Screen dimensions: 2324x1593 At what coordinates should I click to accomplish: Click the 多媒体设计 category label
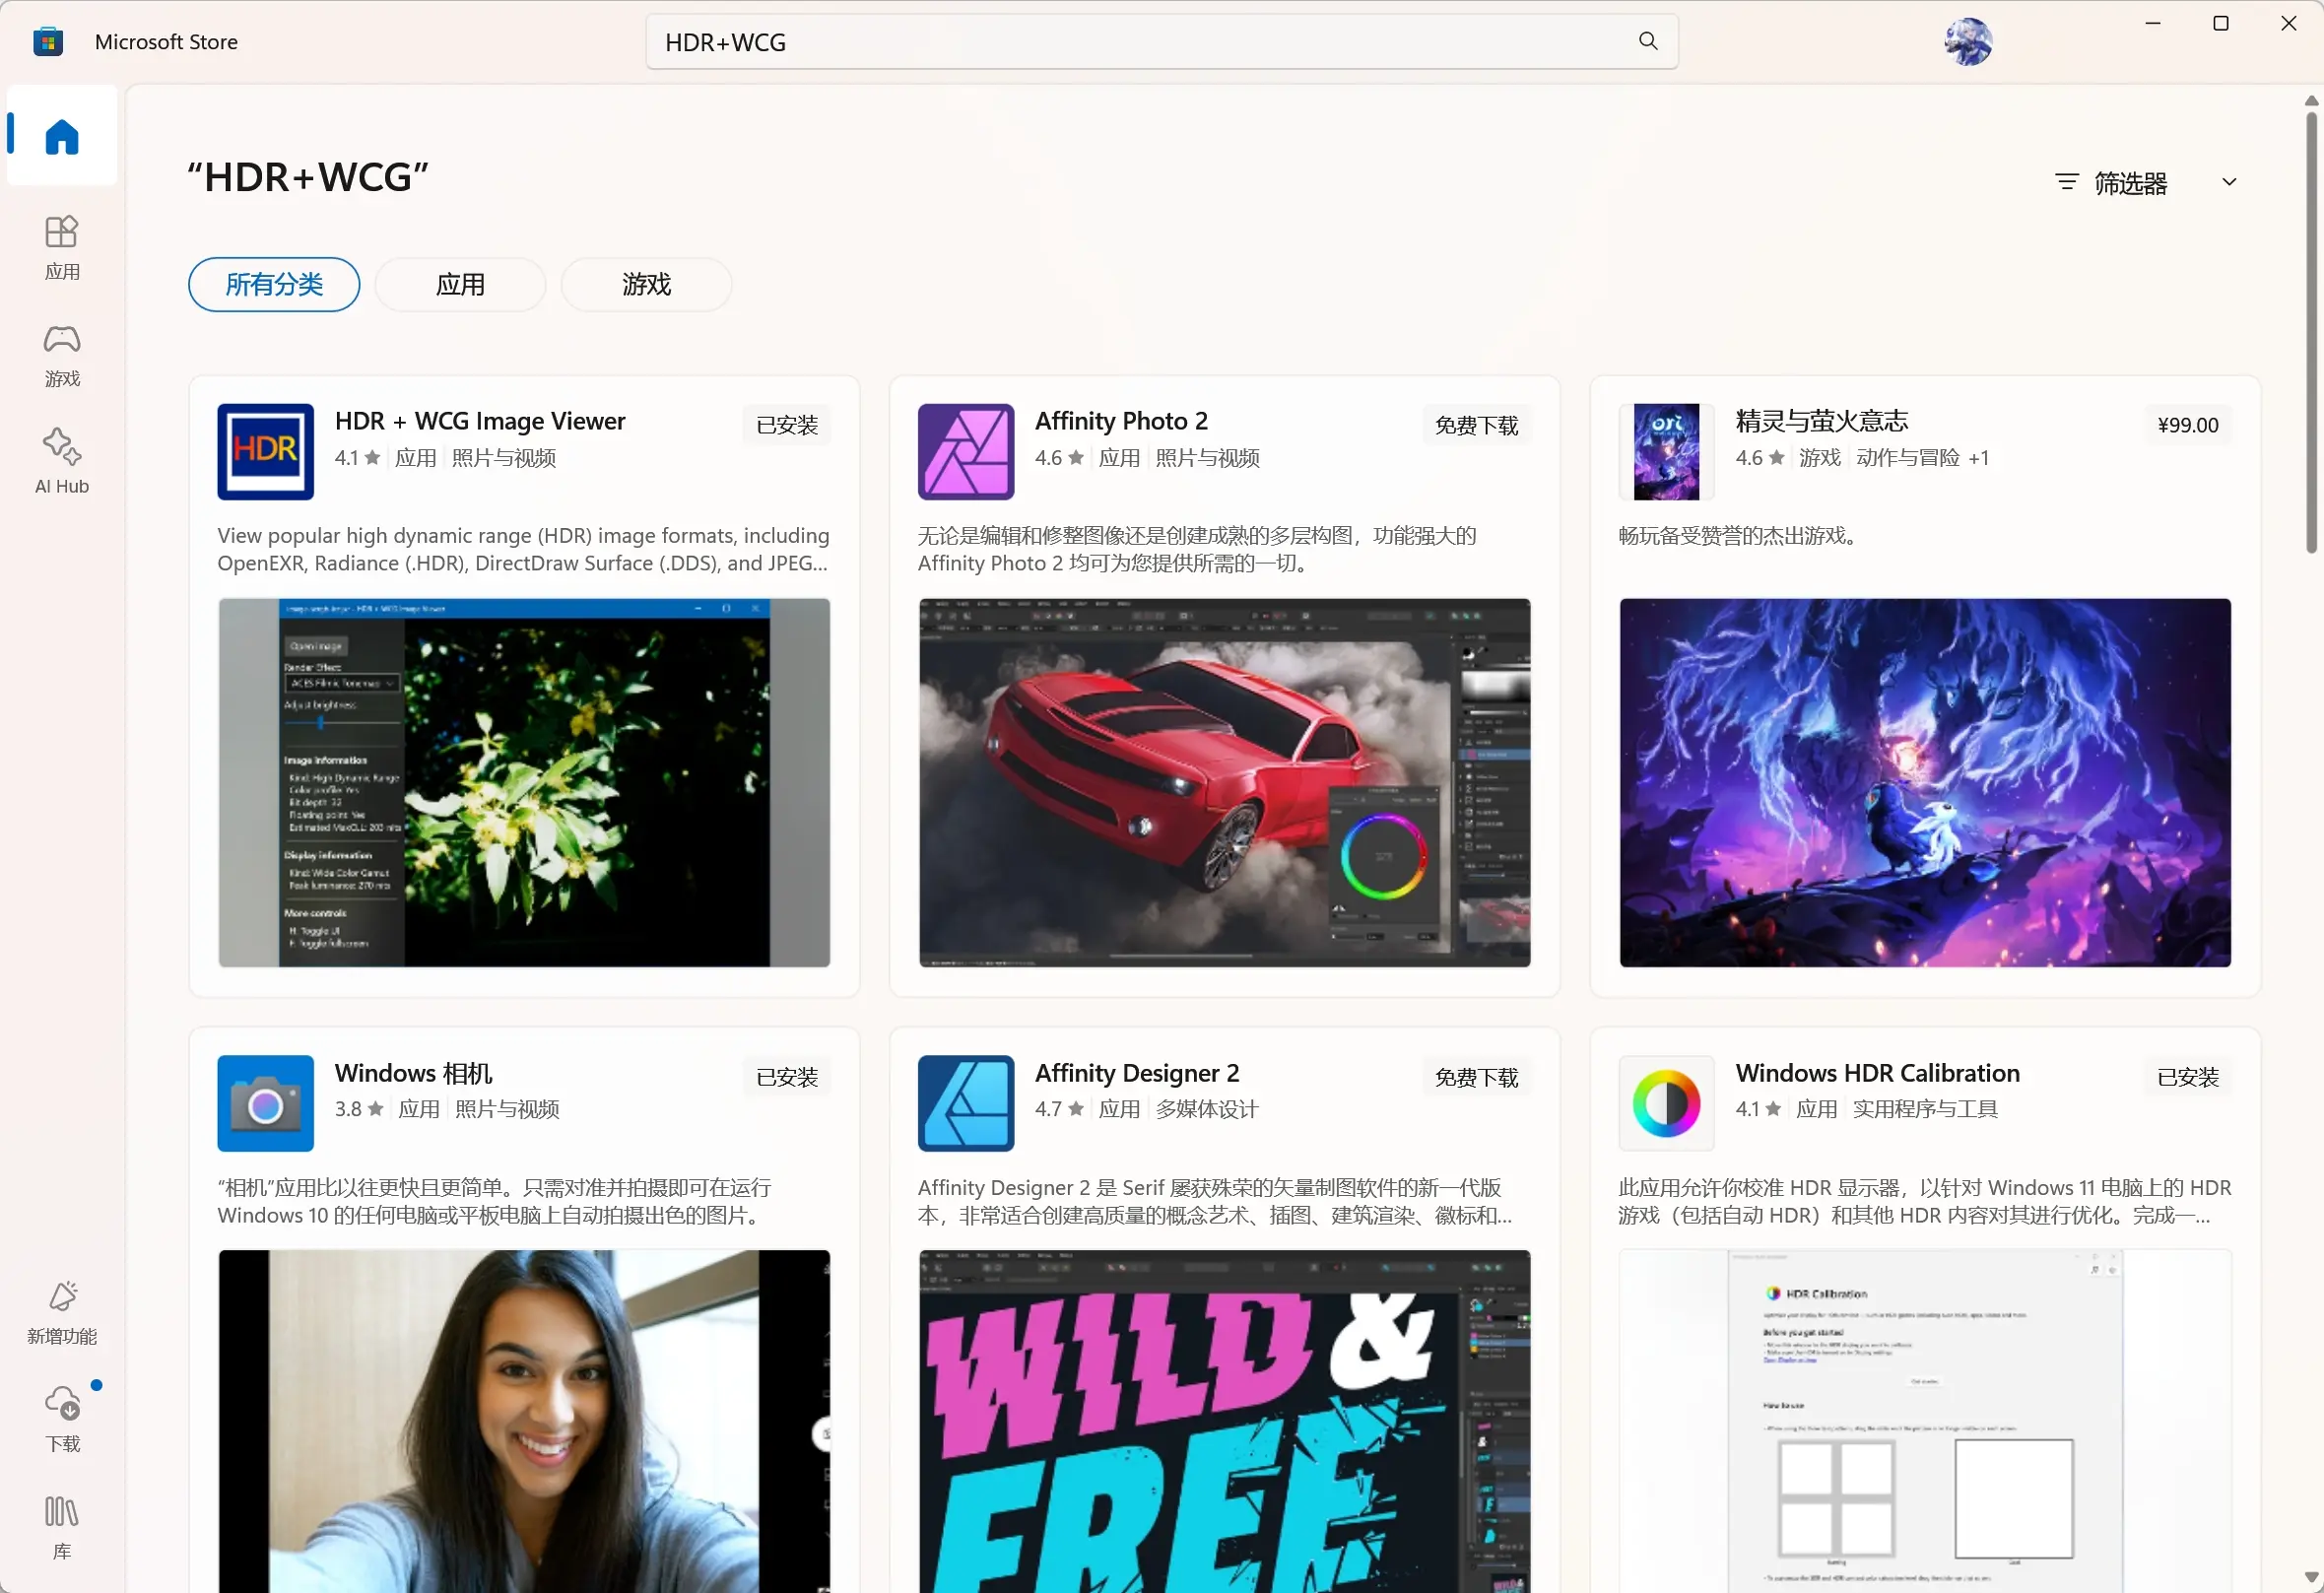click(x=1207, y=1108)
